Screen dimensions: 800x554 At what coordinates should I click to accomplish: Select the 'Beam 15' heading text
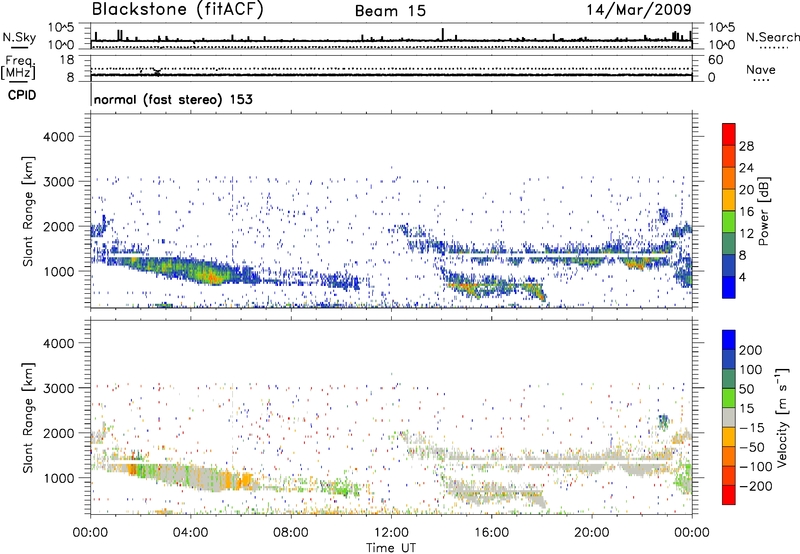390,11
